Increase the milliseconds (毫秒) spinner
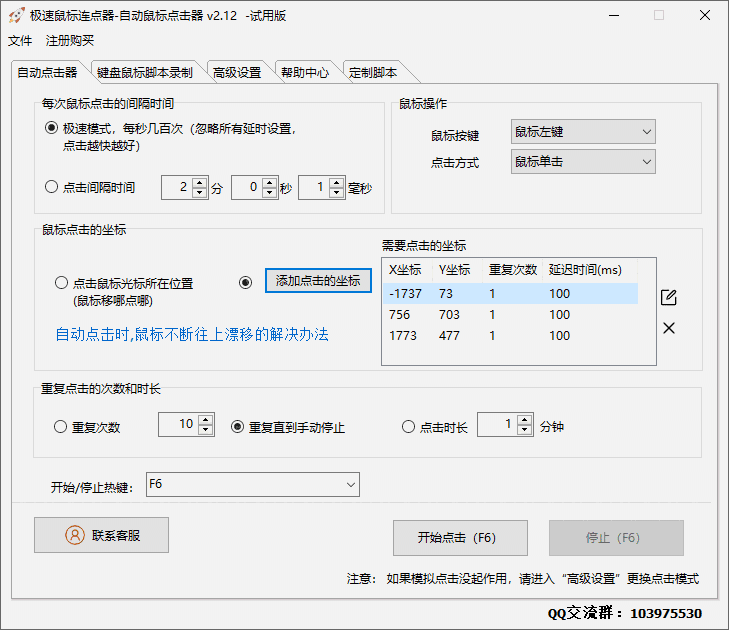The height and width of the screenshot is (630, 729). (337, 182)
